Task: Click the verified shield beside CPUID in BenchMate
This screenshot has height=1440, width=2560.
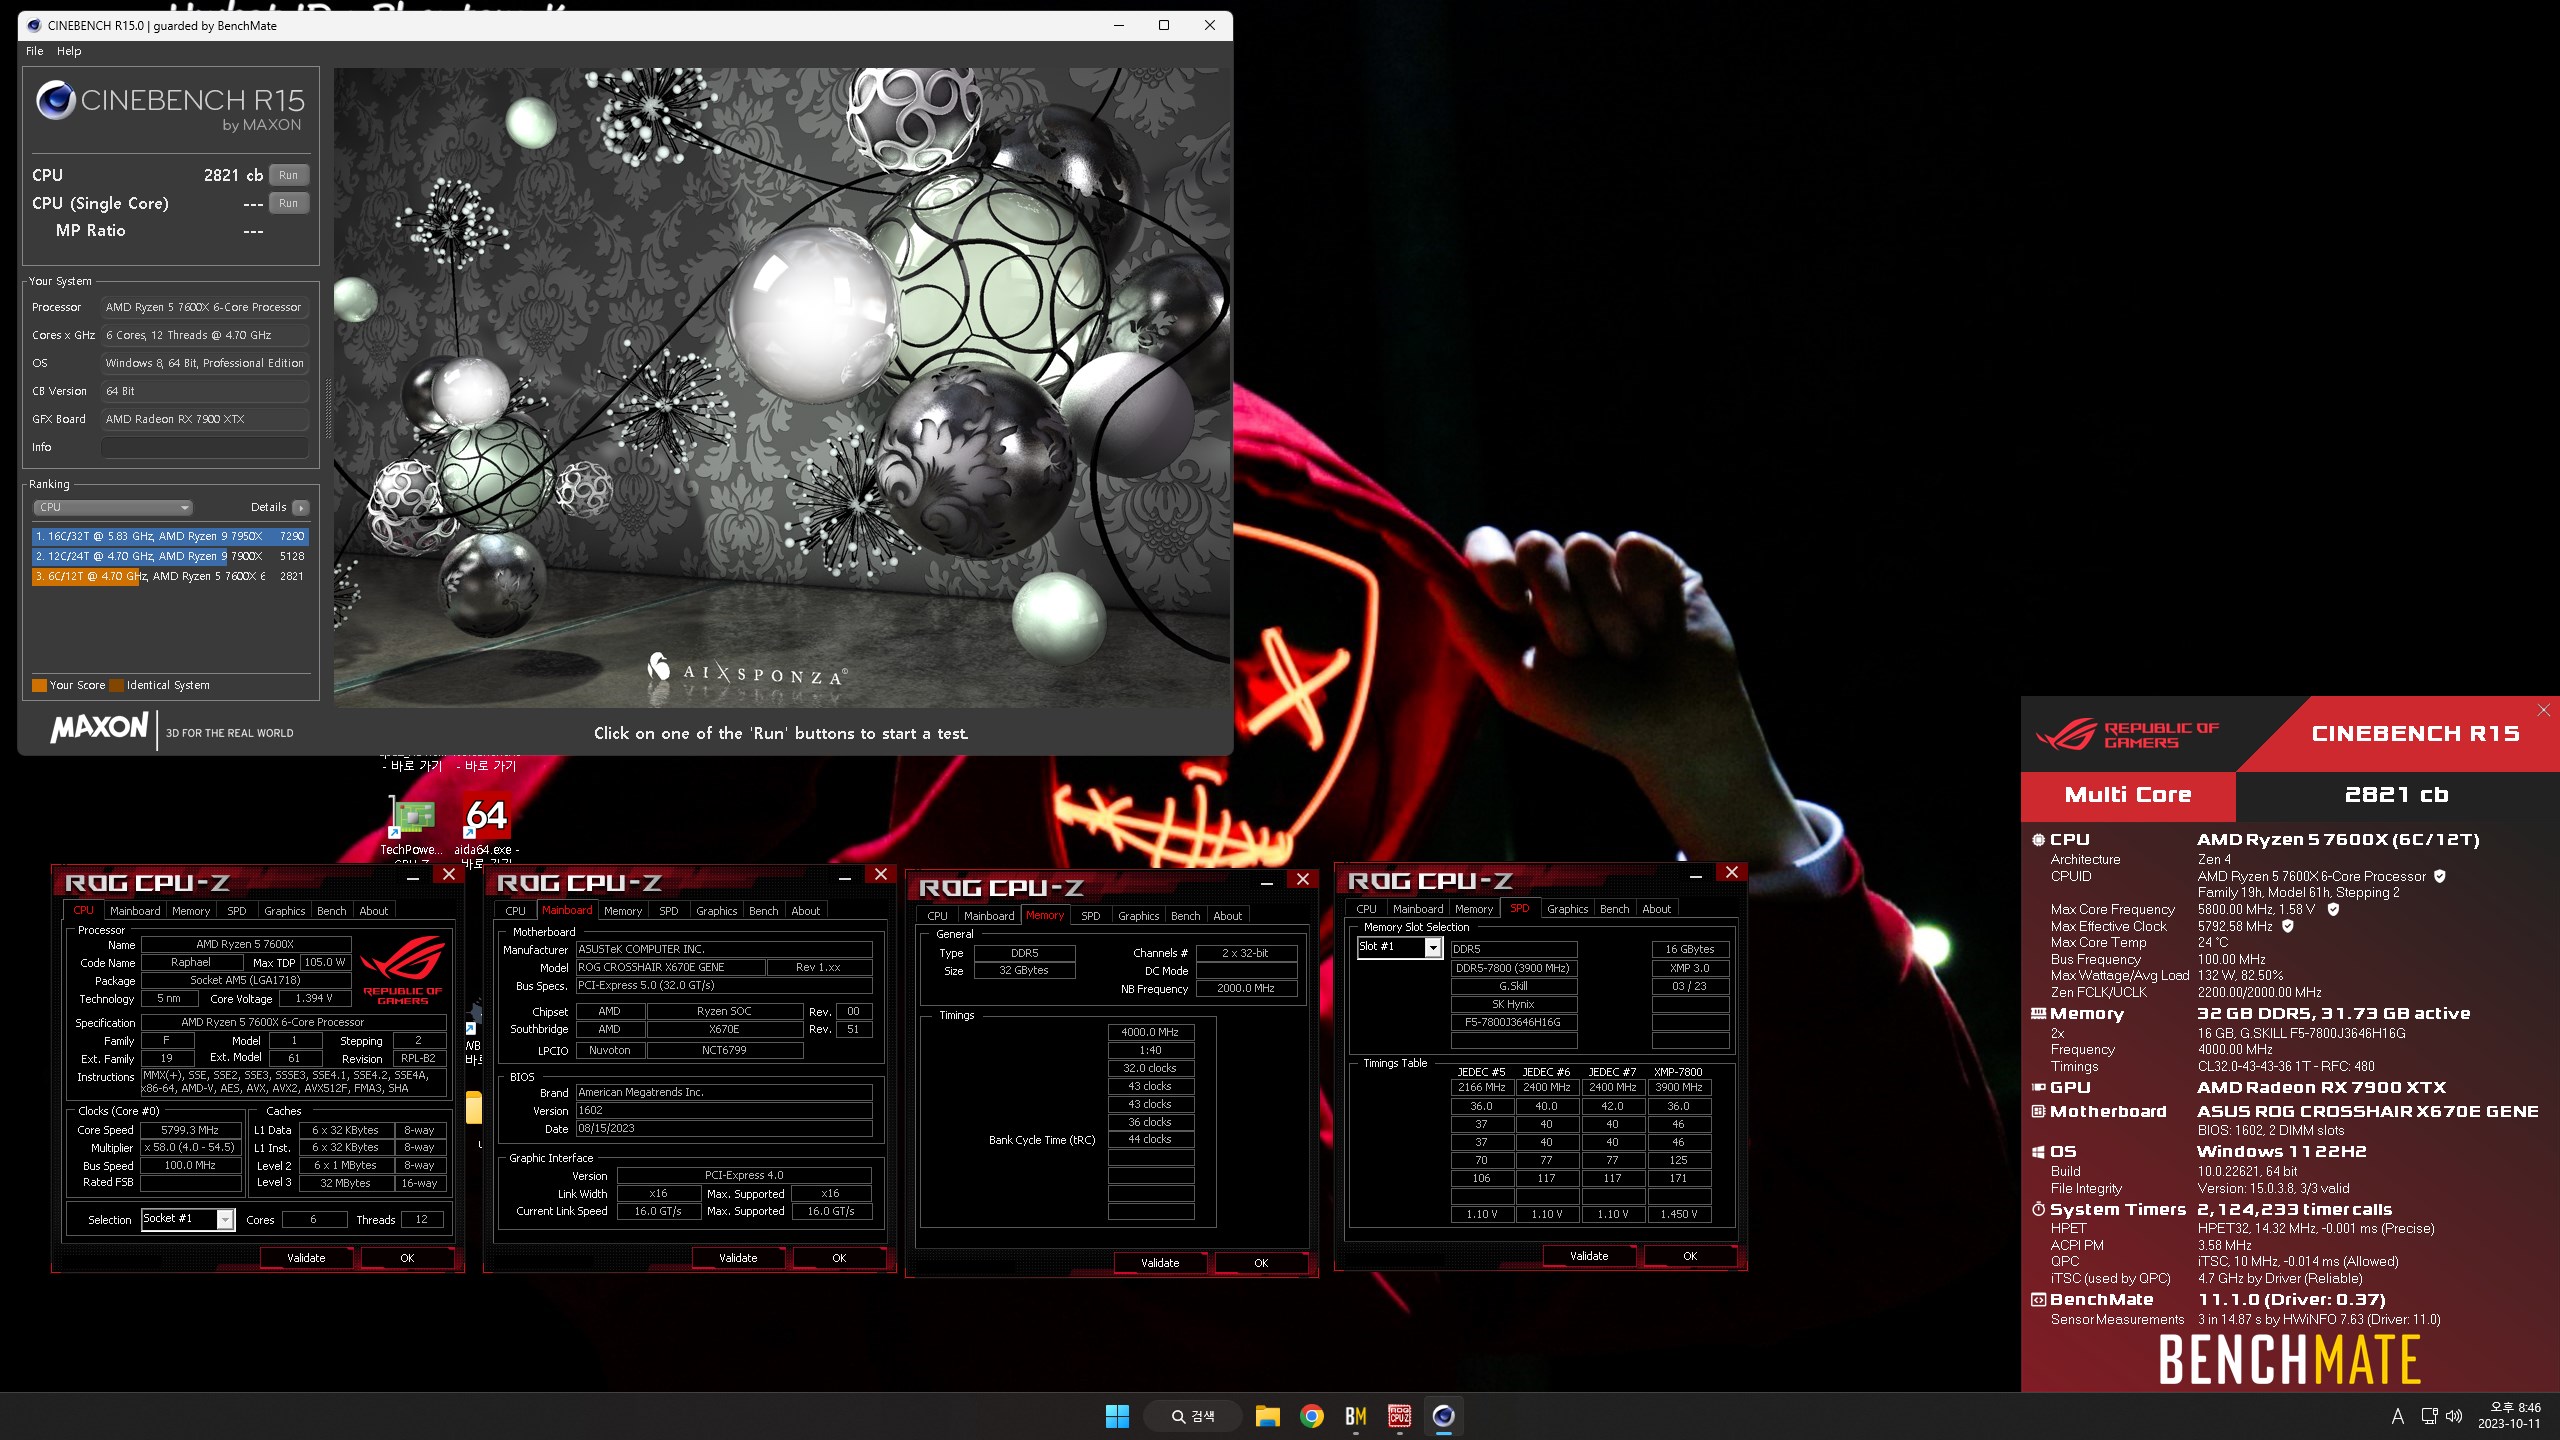Action: tap(2439, 876)
